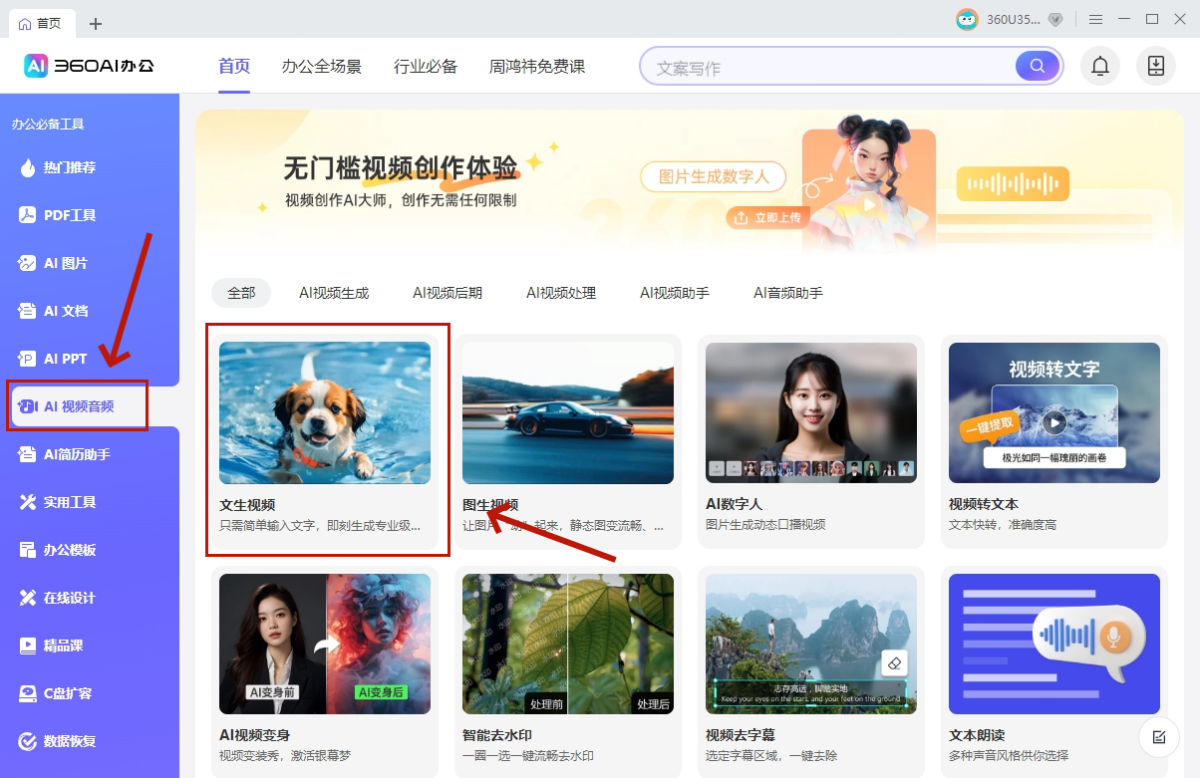
Task: Select PDF工具 in the sidebar
Action: click(x=58, y=215)
